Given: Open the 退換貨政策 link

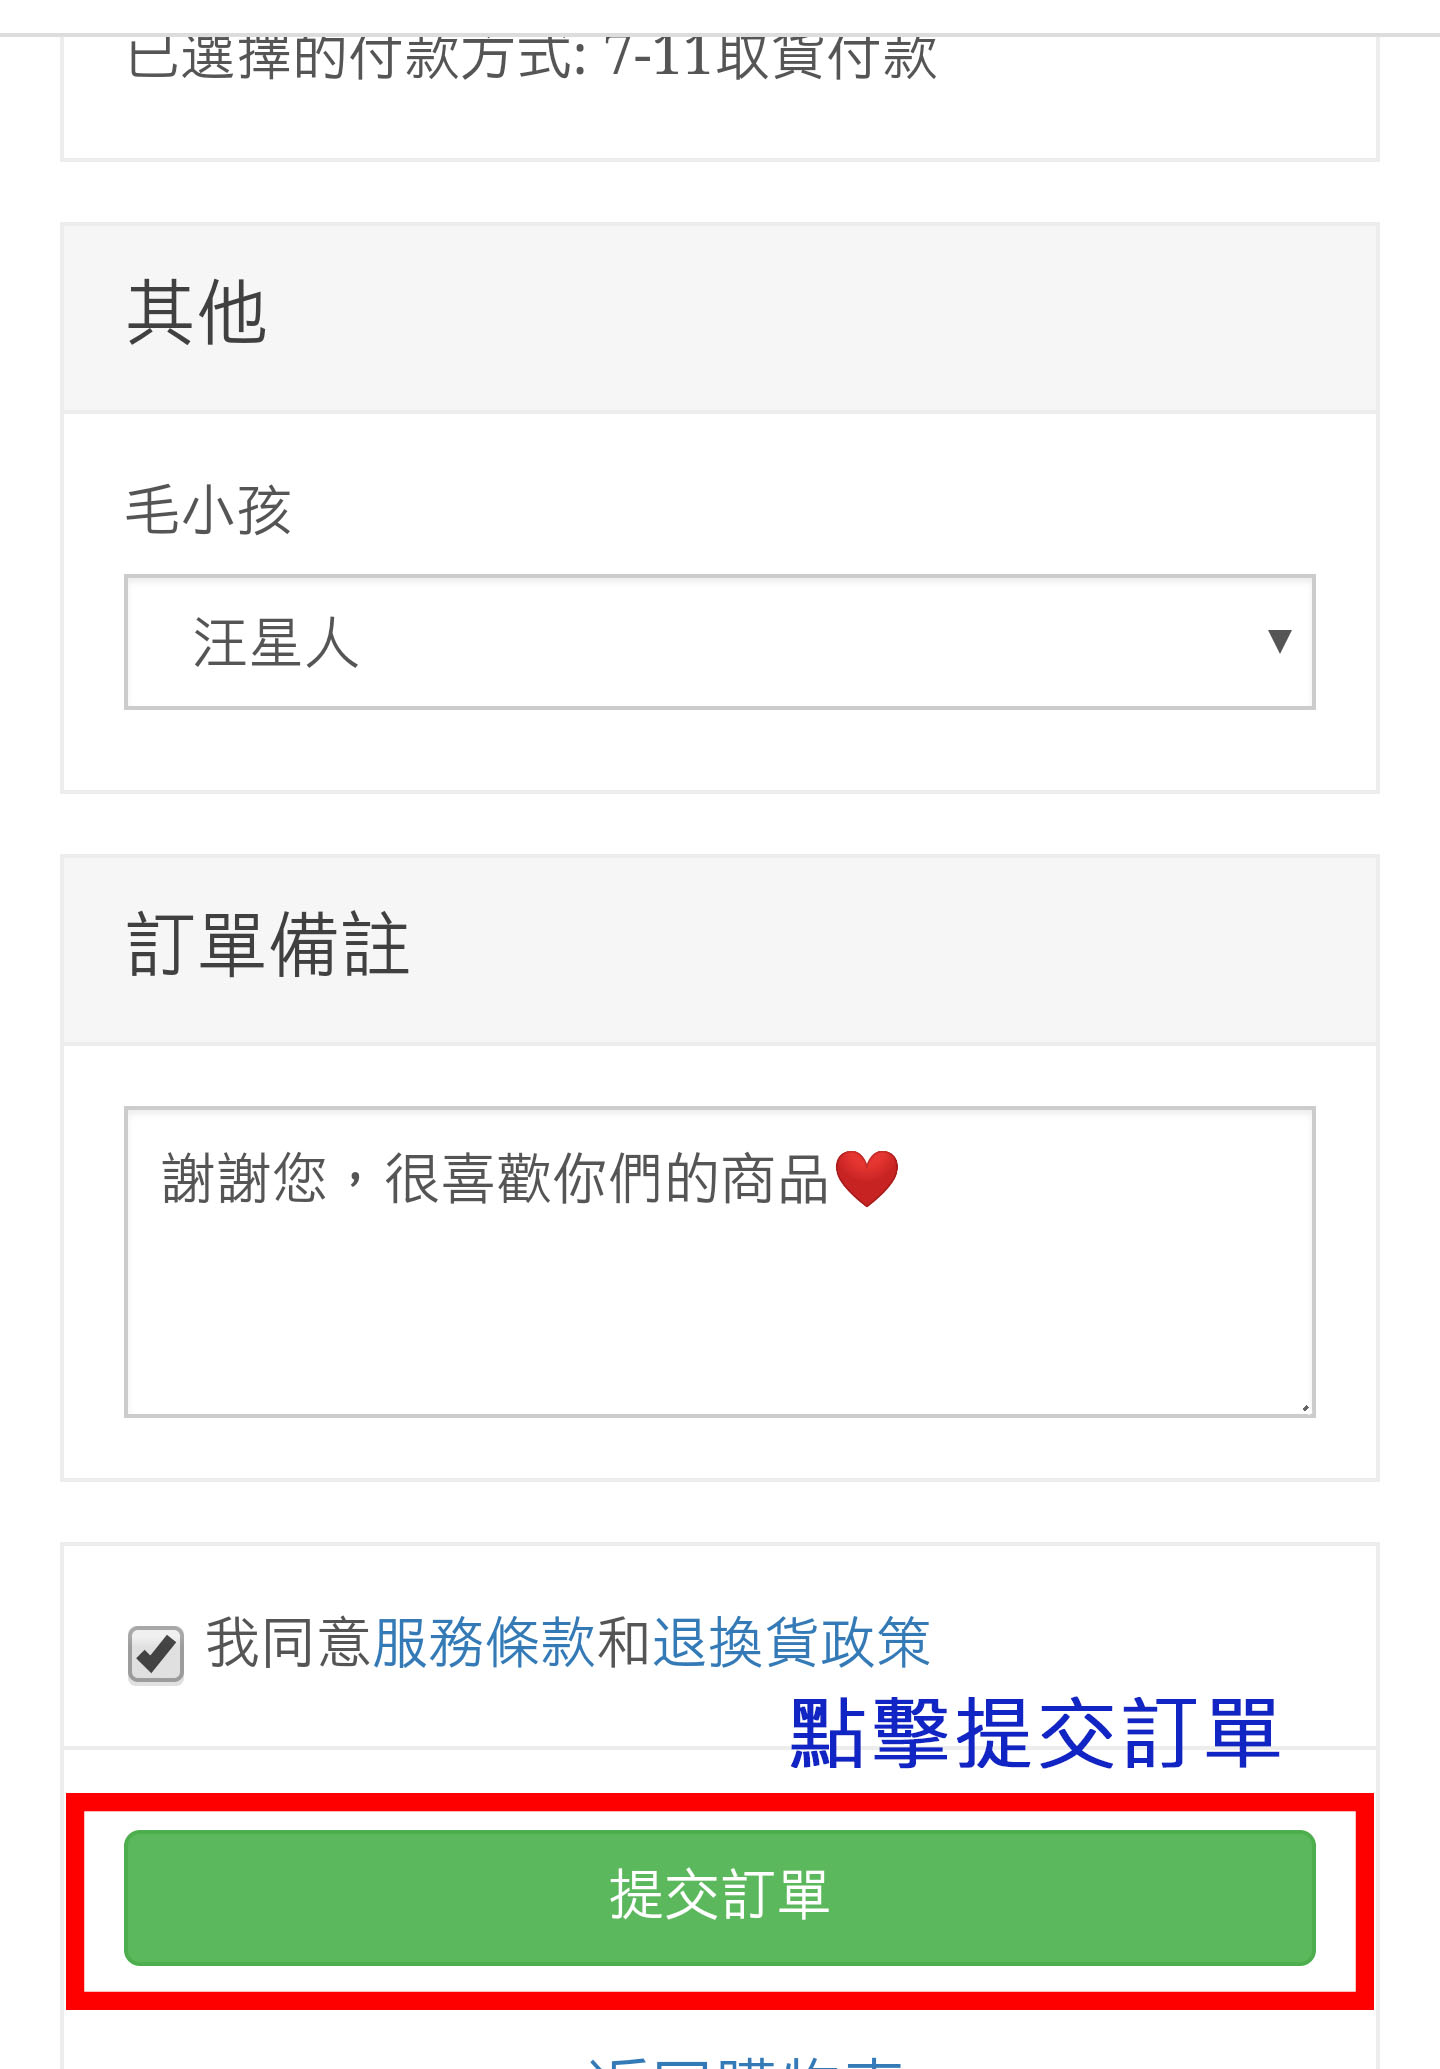Looking at the screenshot, I should tap(791, 1643).
